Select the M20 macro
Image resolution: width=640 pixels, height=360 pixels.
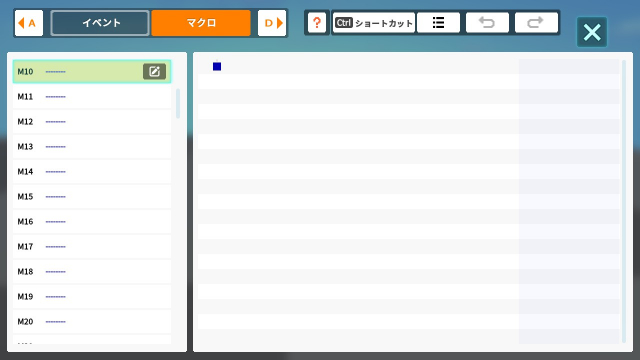[92, 322]
